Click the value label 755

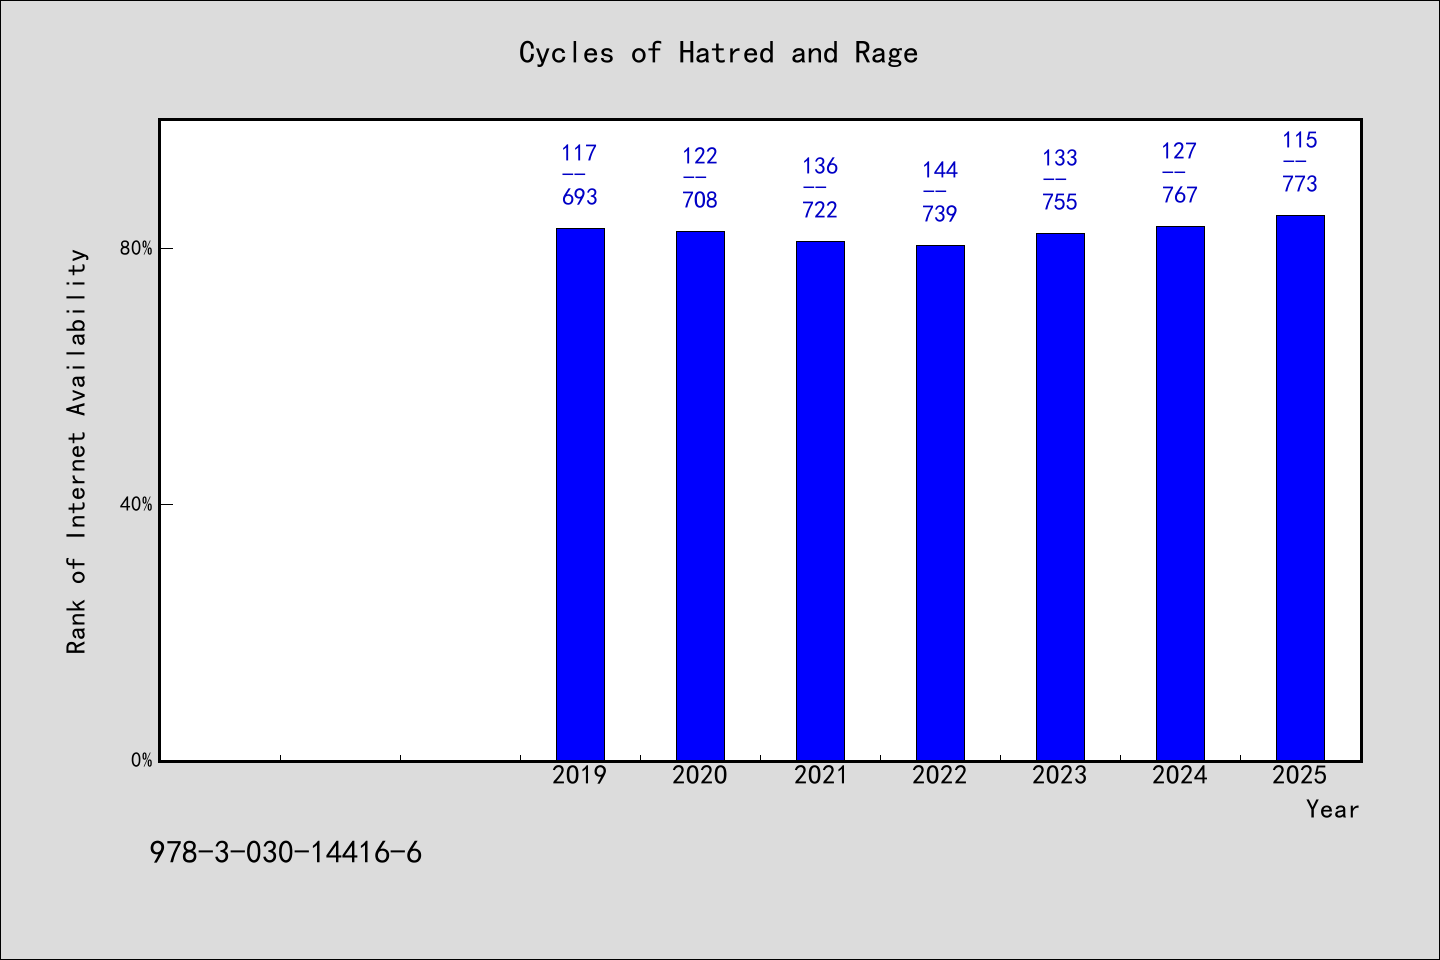pos(1060,202)
